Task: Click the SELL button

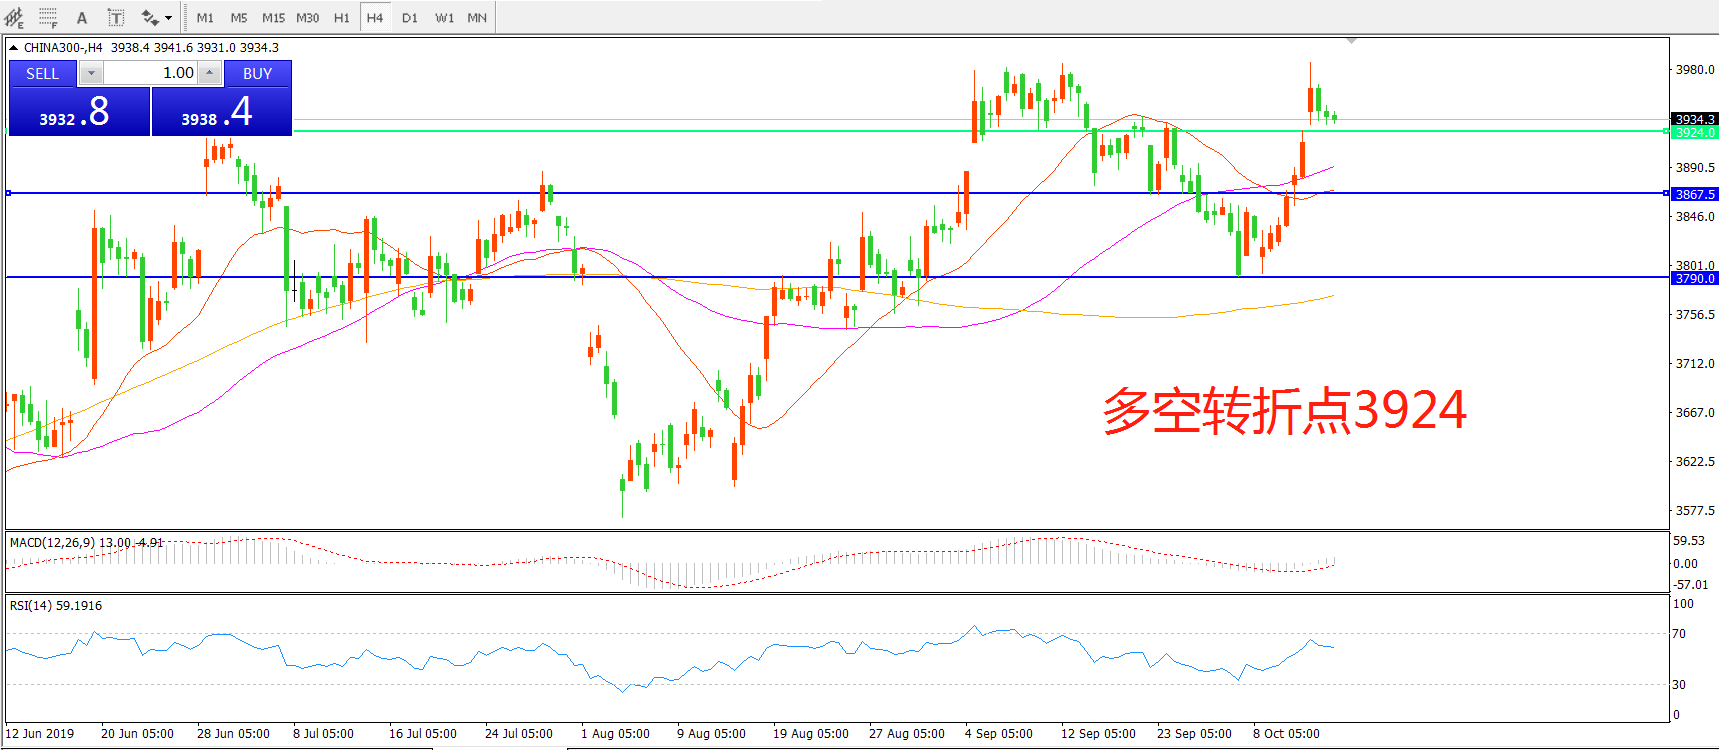Action: pos(43,73)
